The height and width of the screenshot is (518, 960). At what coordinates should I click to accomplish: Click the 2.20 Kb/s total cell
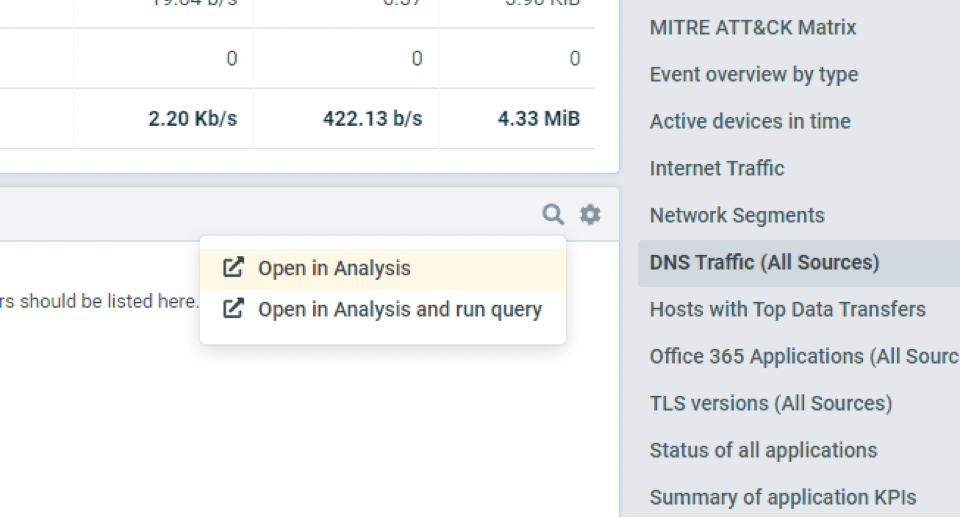click(192, 119)
